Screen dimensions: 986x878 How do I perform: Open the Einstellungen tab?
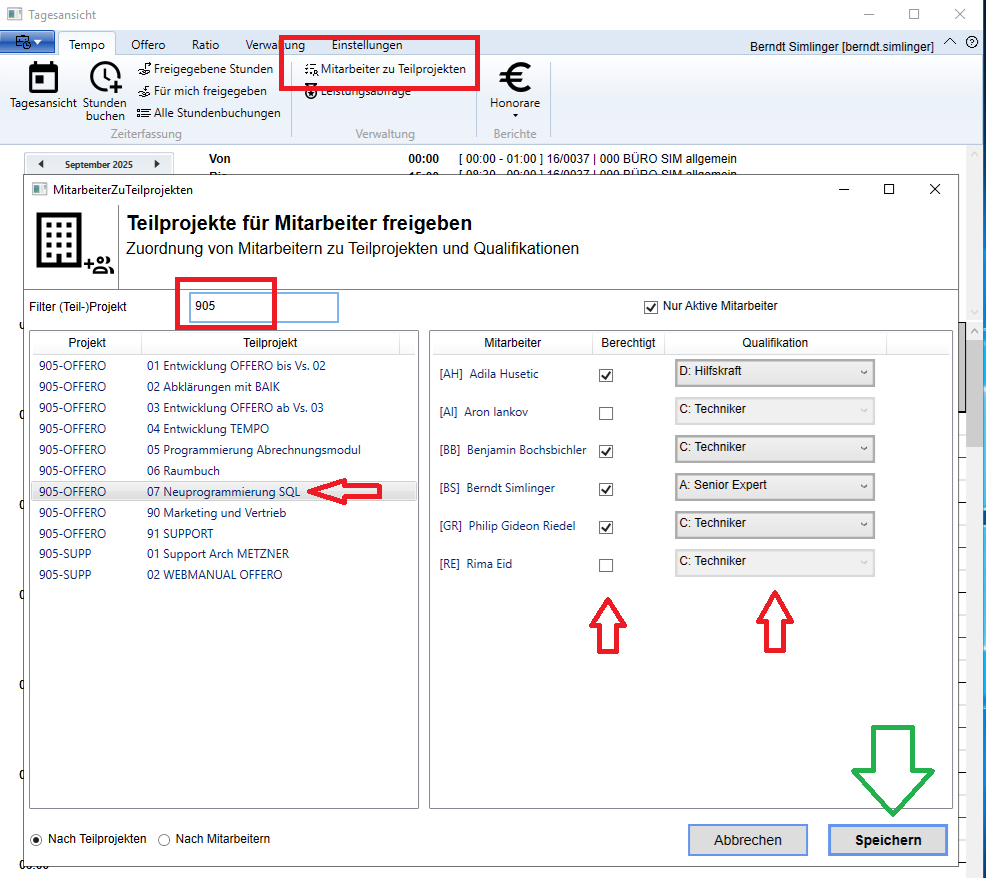pyautogui.click(x=367, y=45)
